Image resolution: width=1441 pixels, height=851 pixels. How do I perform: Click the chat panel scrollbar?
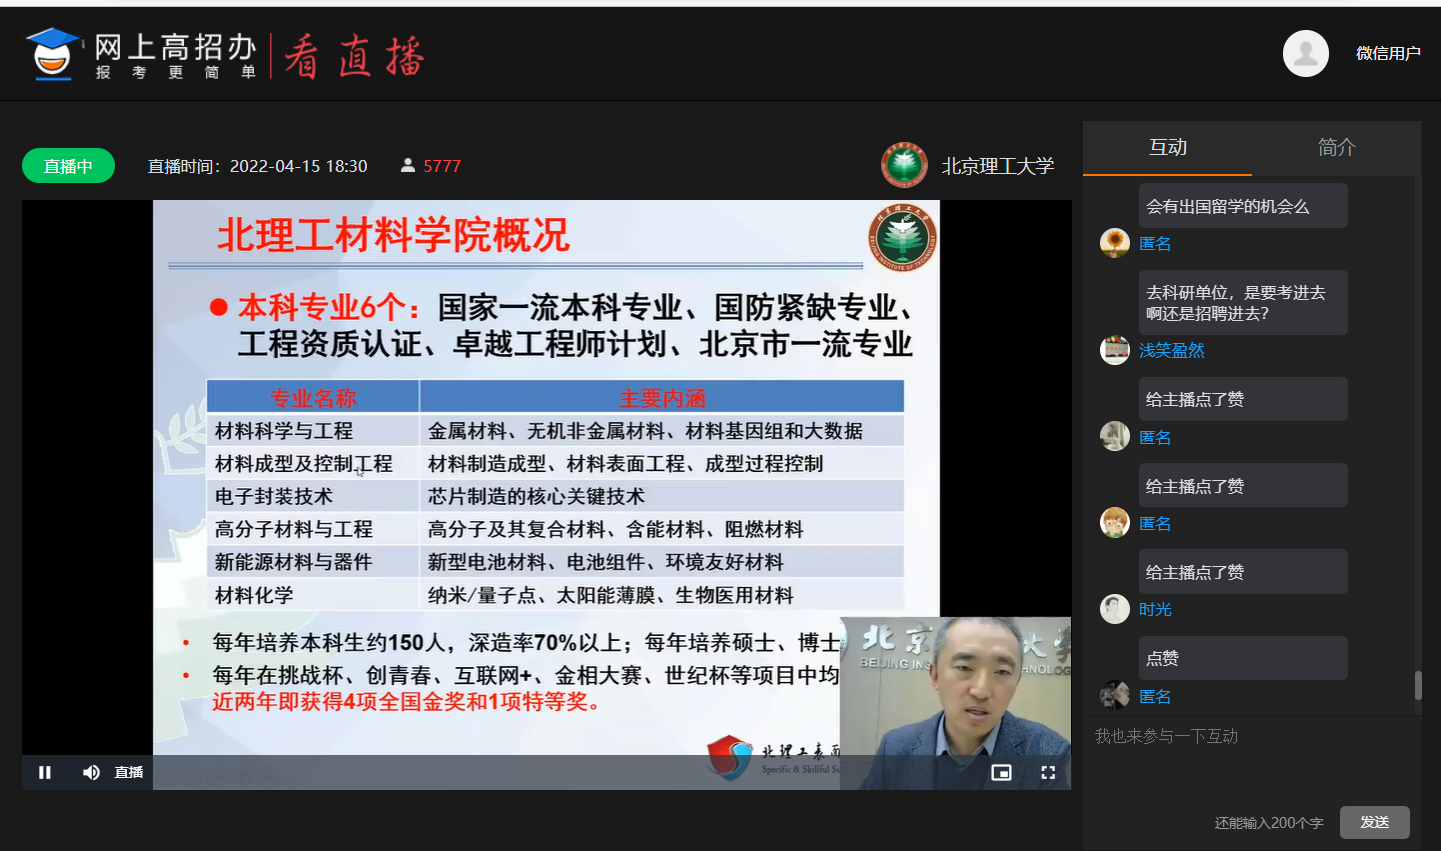pyautogui.click(x=1418, y=686)
